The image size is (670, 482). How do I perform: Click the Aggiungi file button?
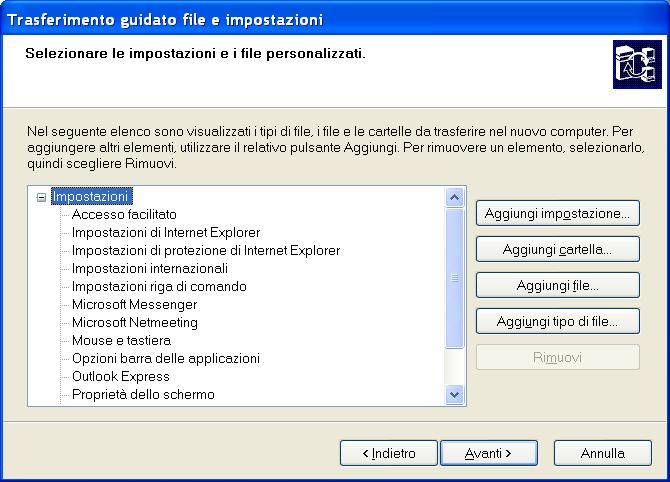[x=557, y=285]
